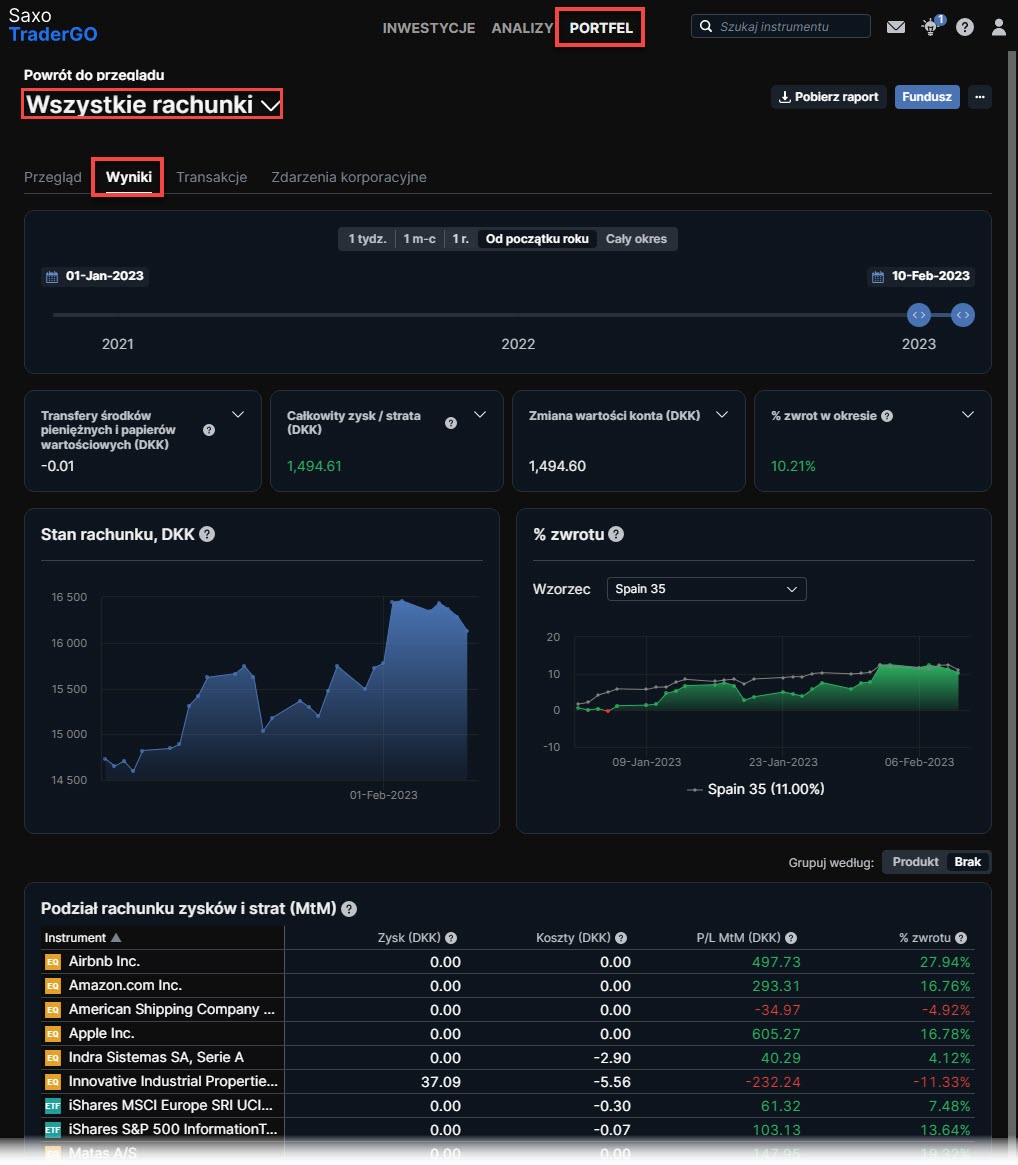
Task: Open the INWESTYCJE menu
Action: [x=429, y=28]
